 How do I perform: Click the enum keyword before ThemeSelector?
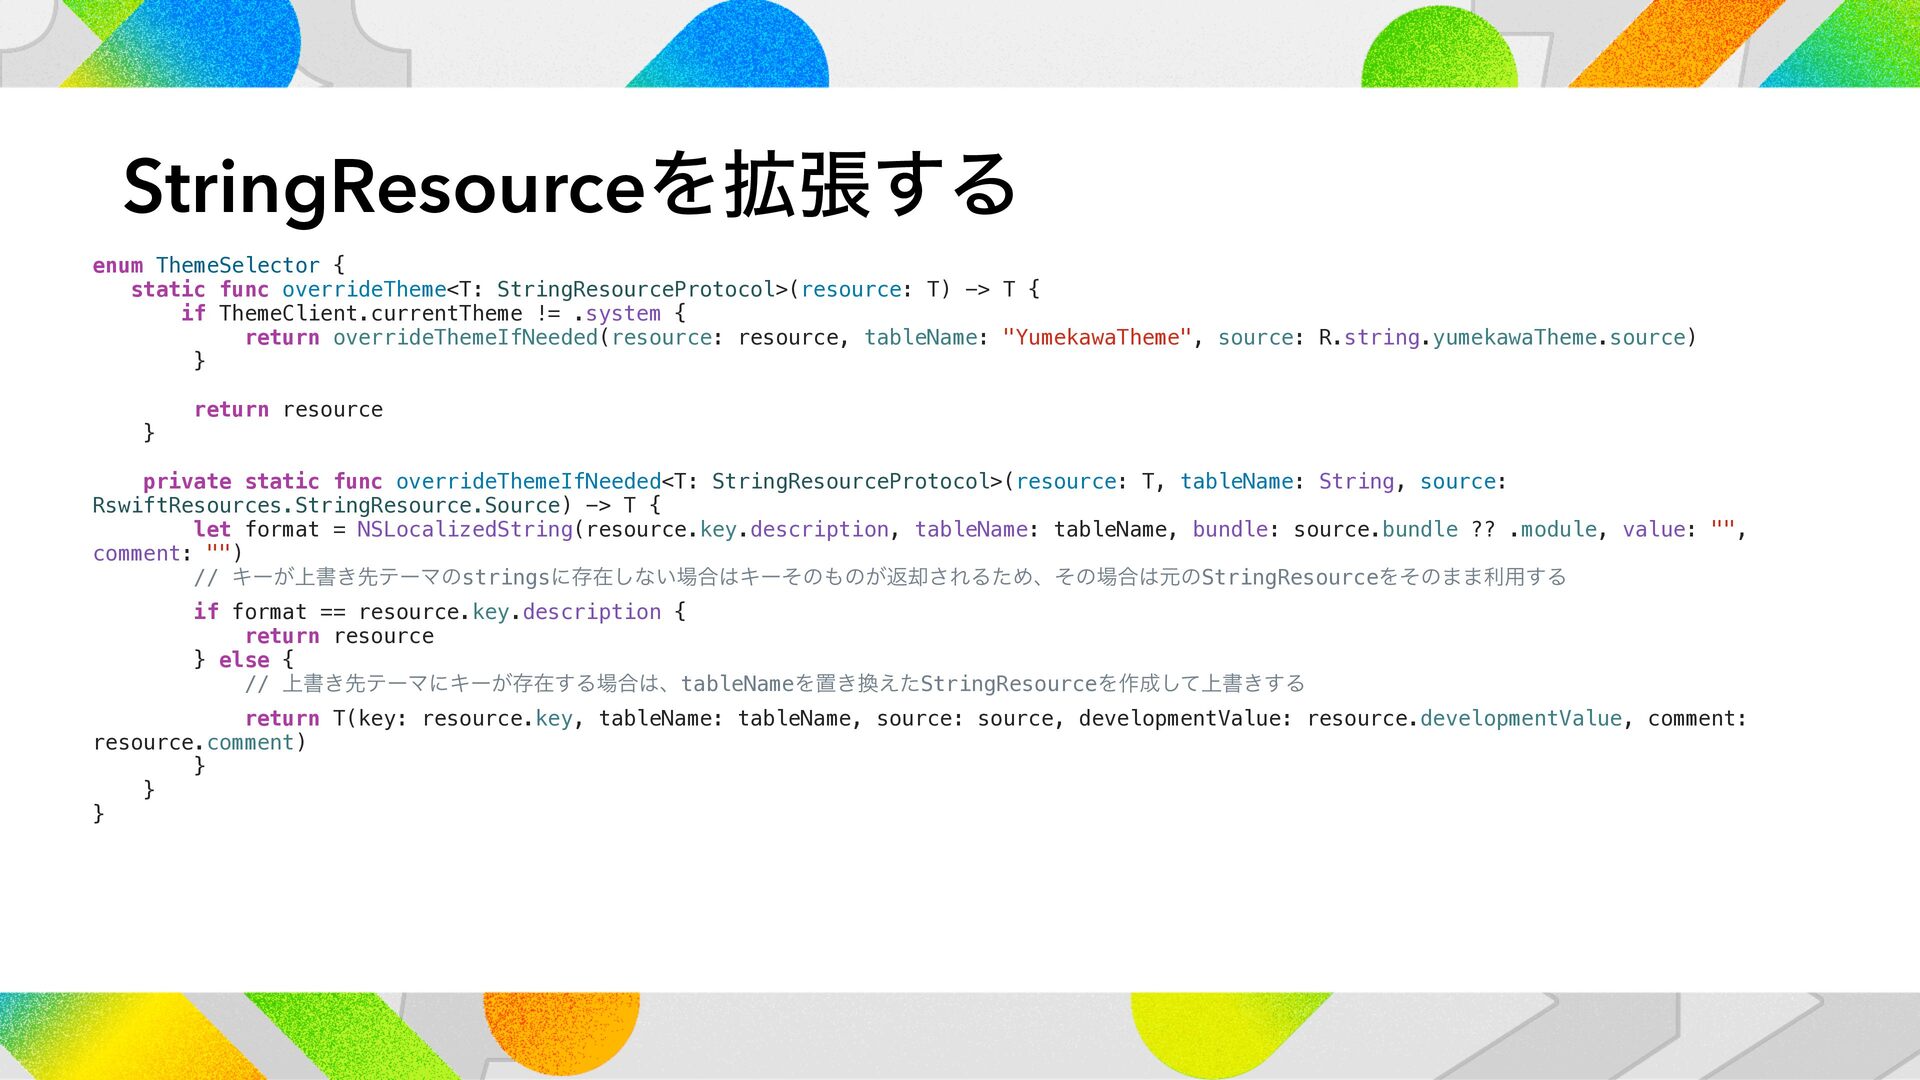(117, 265)
